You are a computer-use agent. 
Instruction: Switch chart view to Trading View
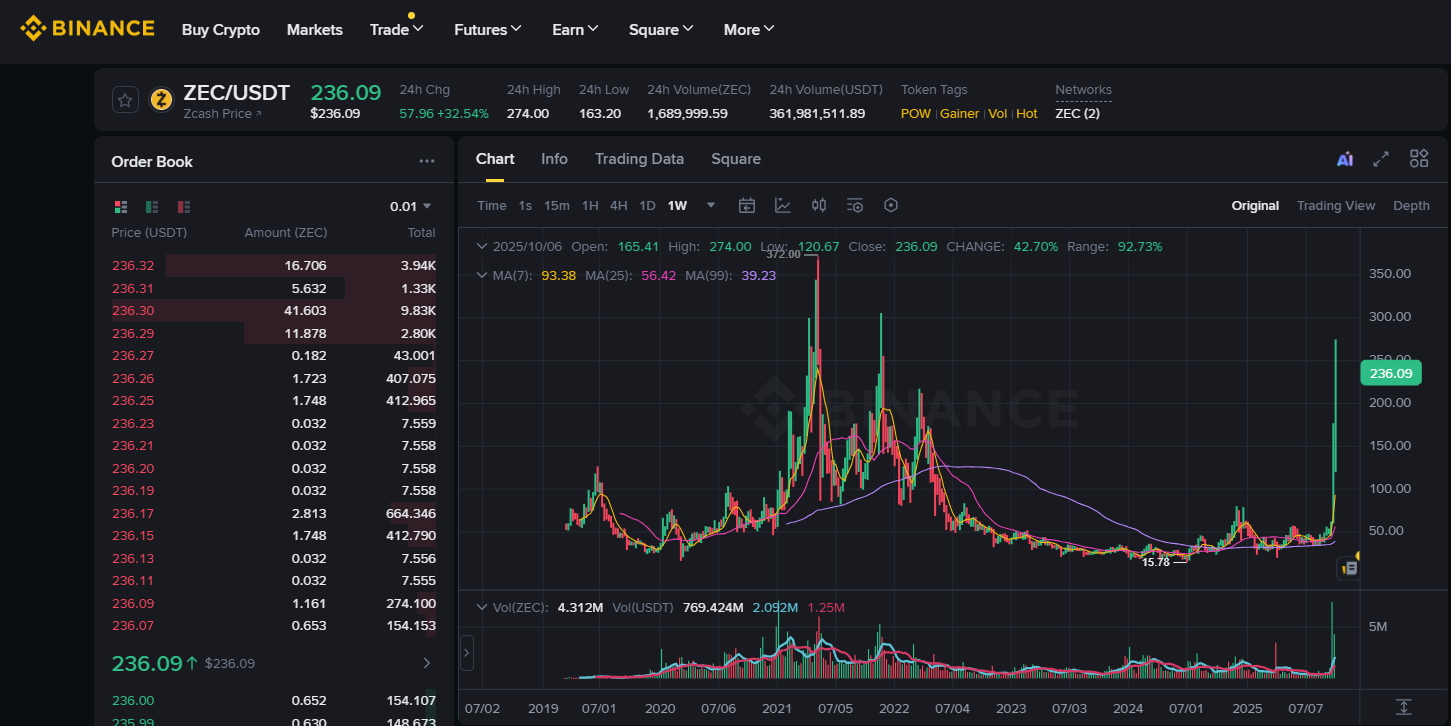(1335, 206)
